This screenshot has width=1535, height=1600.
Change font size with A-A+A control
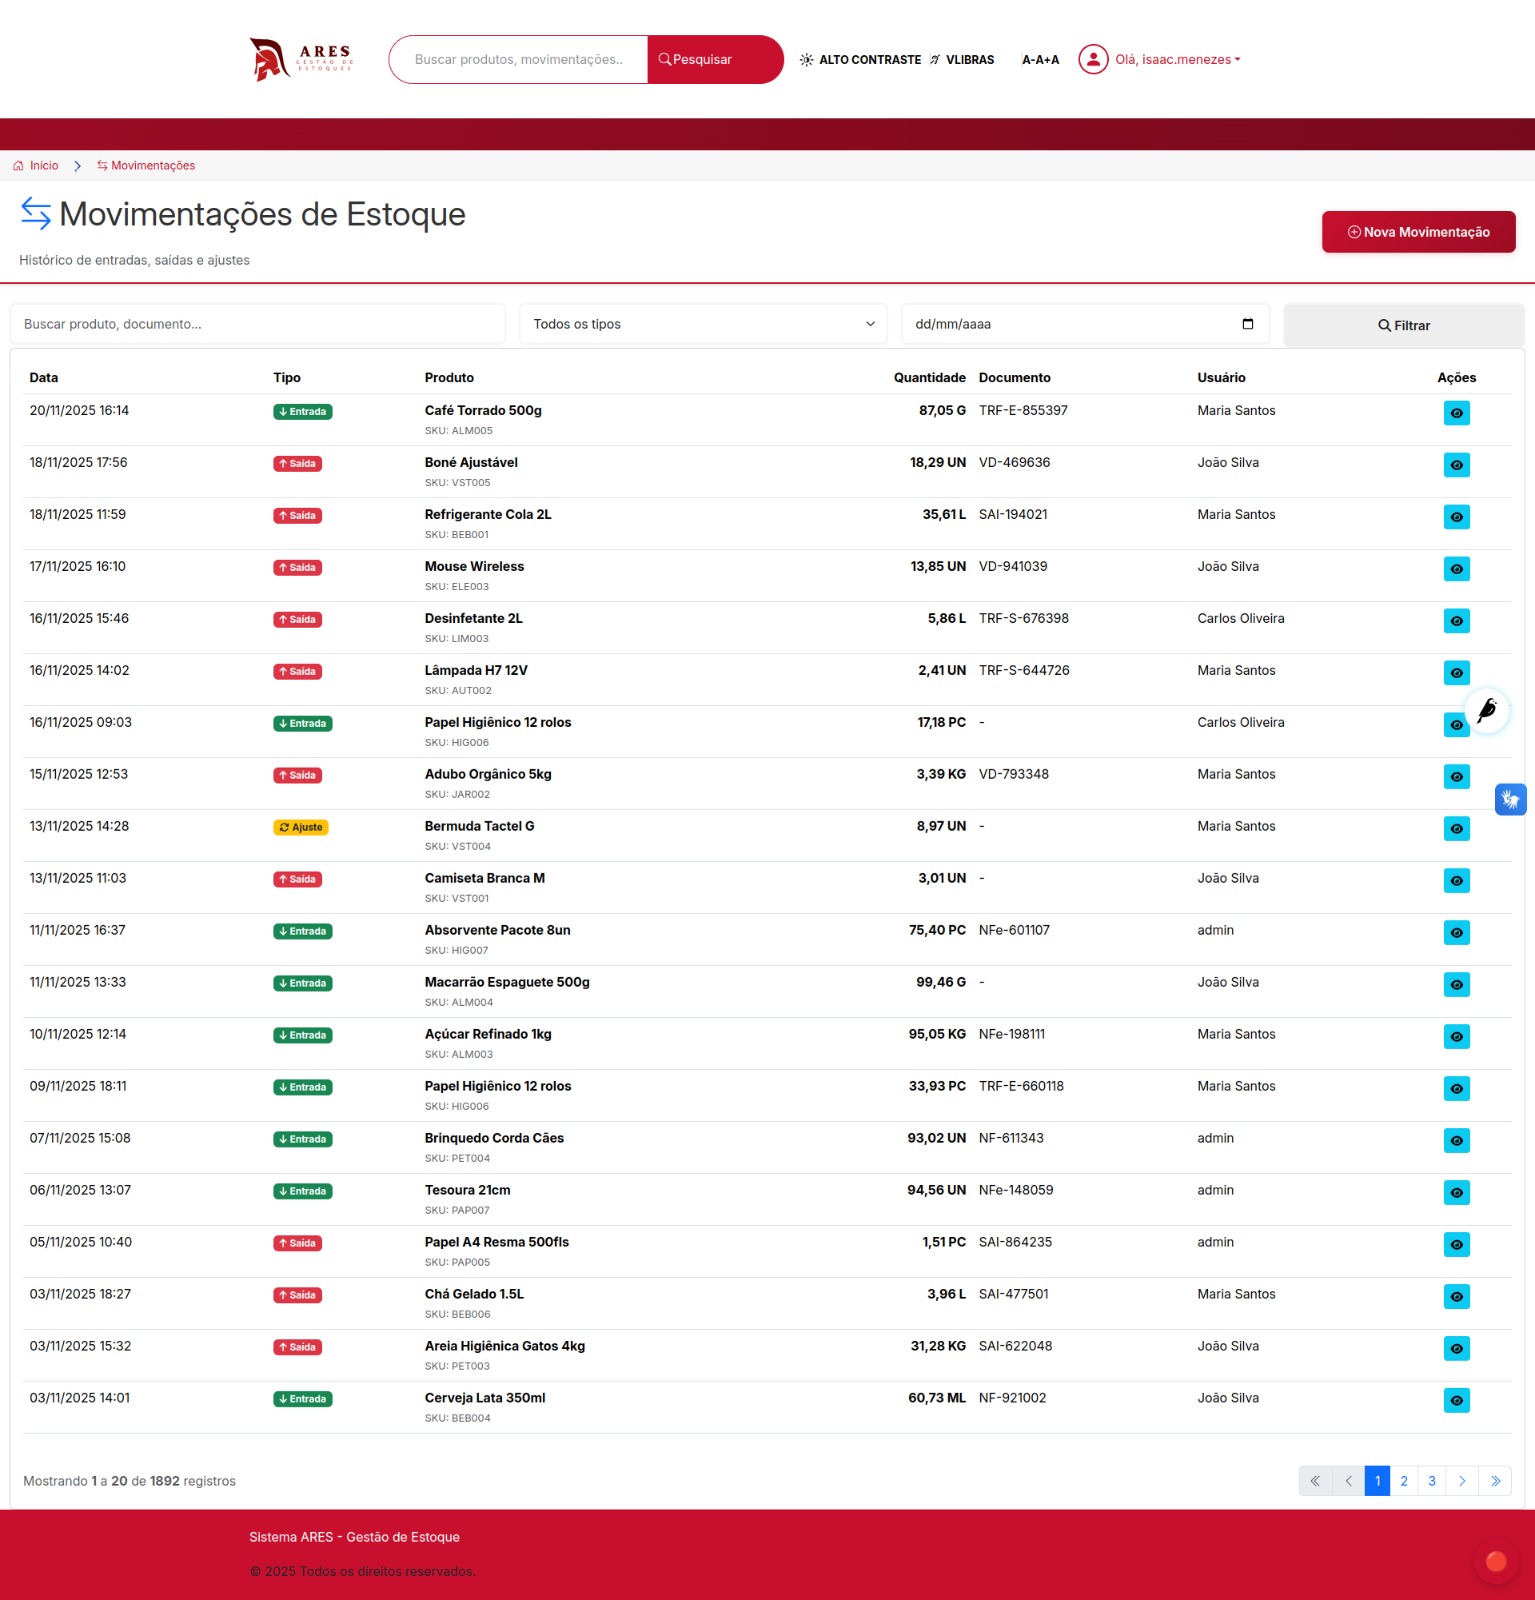click(1040, 60)
